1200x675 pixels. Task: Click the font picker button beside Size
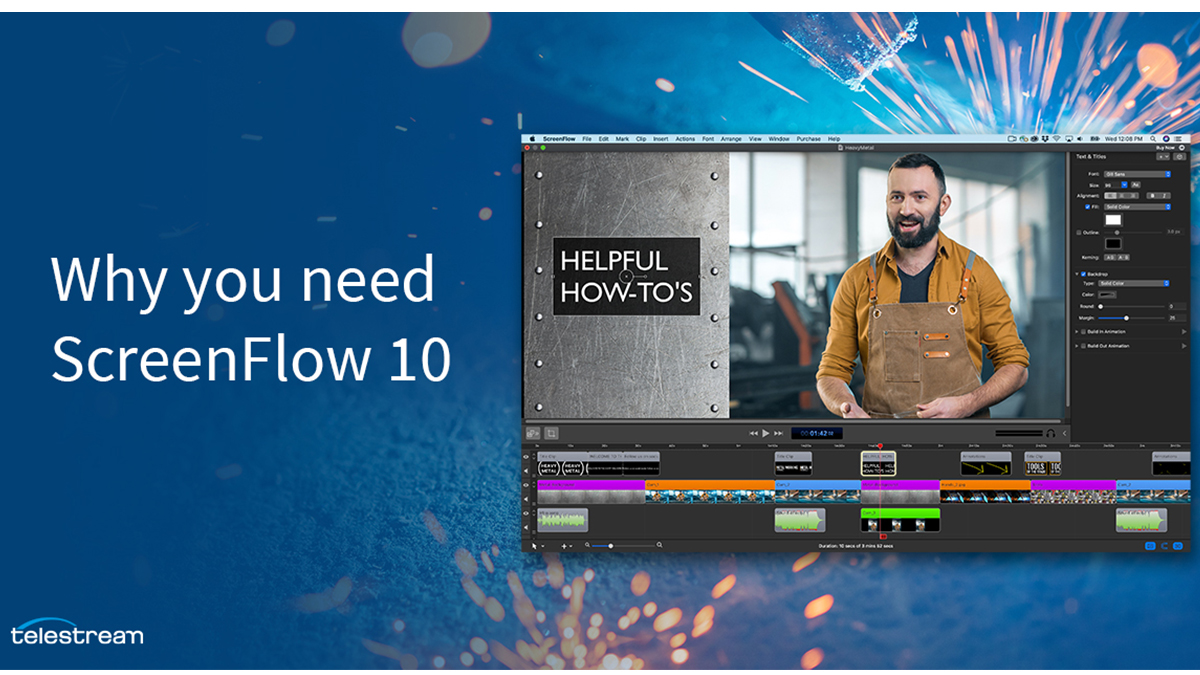[1136, 185]
